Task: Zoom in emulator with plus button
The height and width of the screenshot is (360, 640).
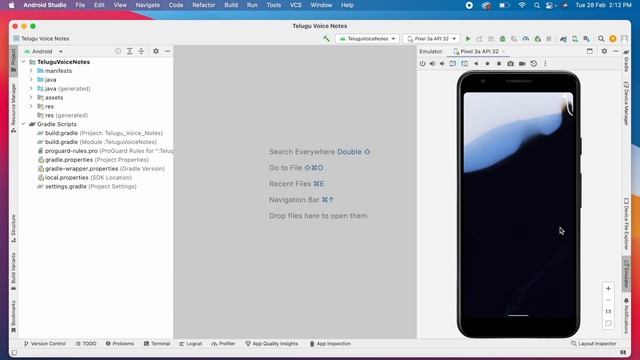Action: point(608,288)
